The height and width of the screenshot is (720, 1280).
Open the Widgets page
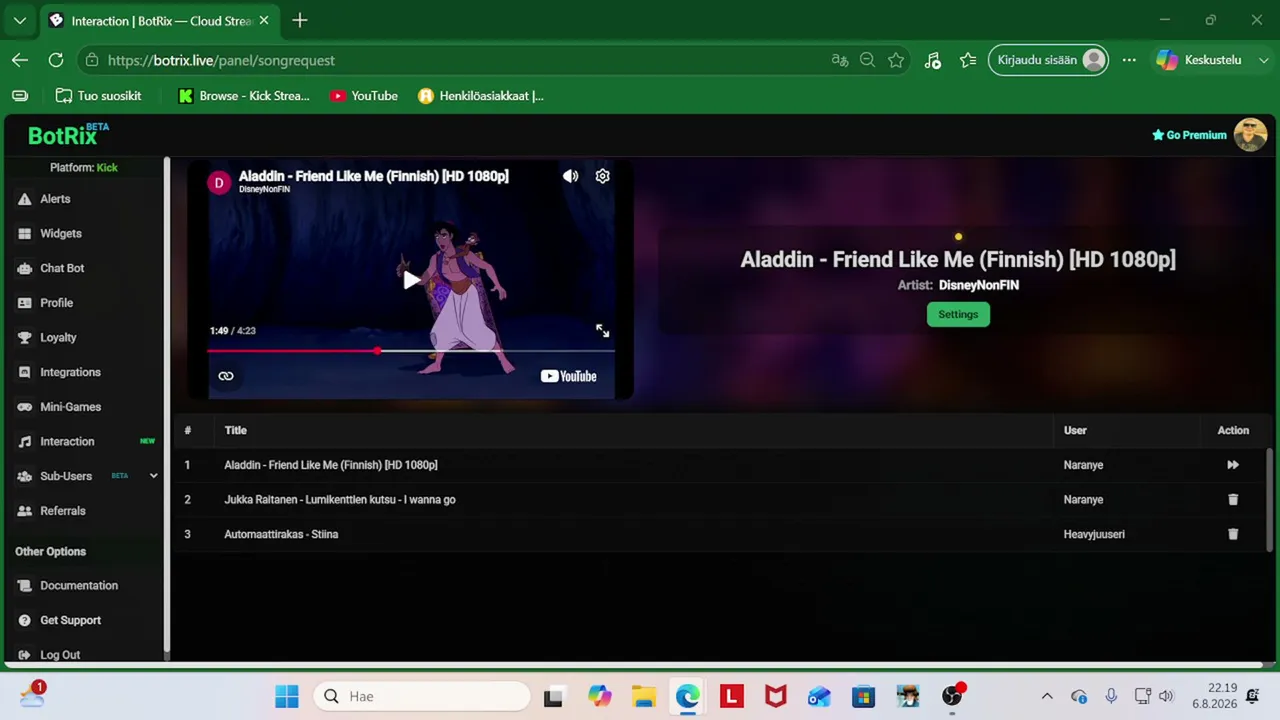(60, 233)
